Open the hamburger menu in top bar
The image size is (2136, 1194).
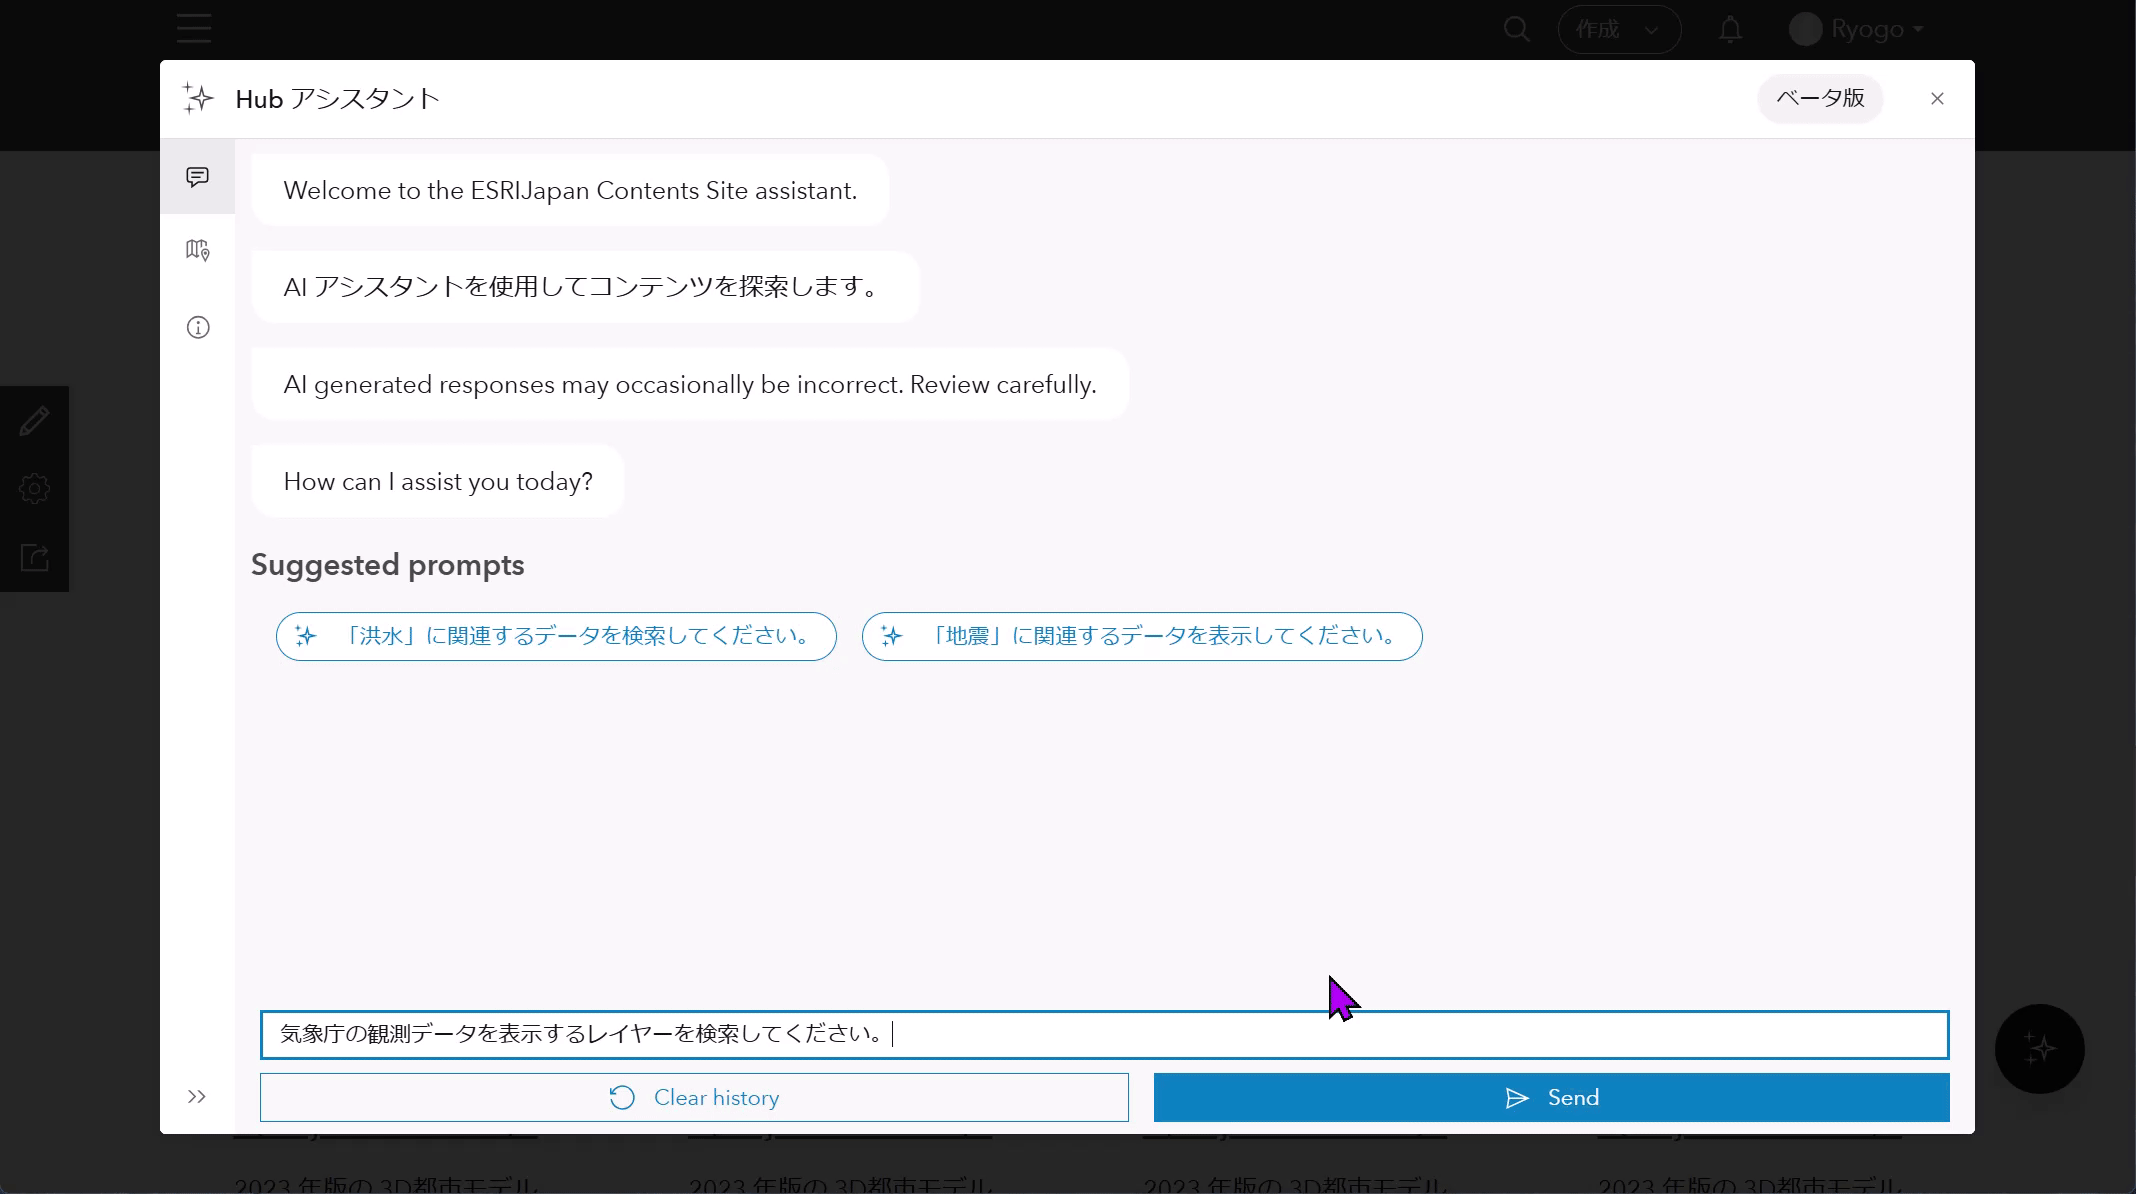click(x=194, y=28)
